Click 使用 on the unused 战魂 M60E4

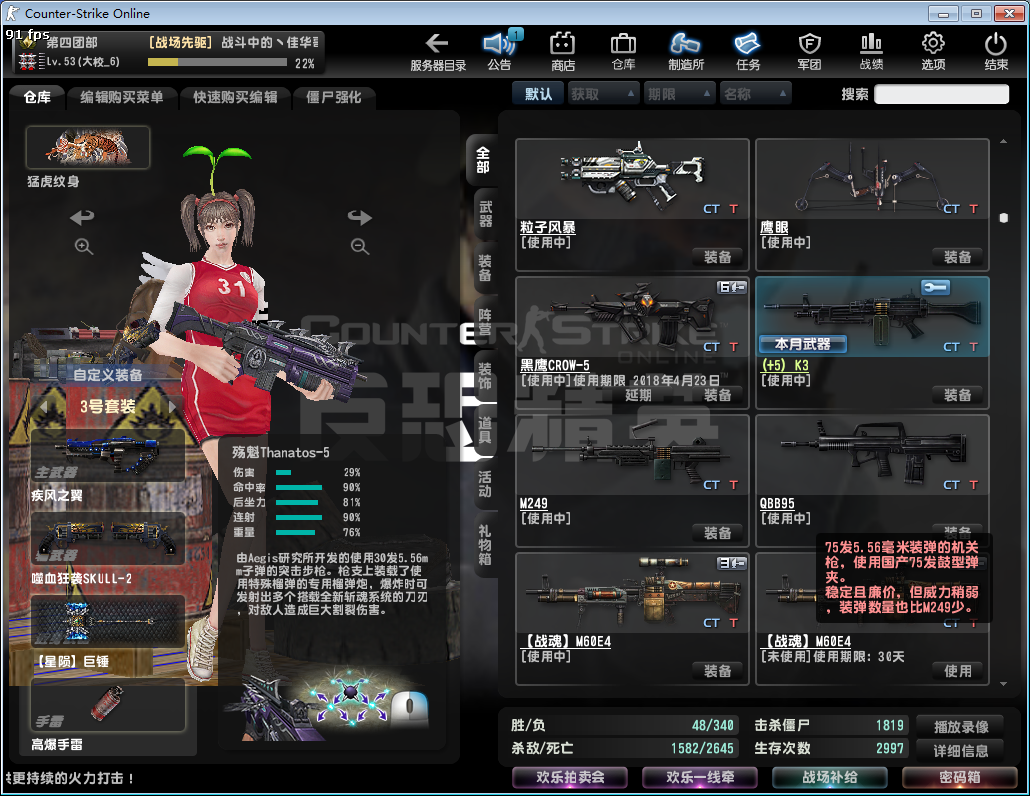click(958, 671)
